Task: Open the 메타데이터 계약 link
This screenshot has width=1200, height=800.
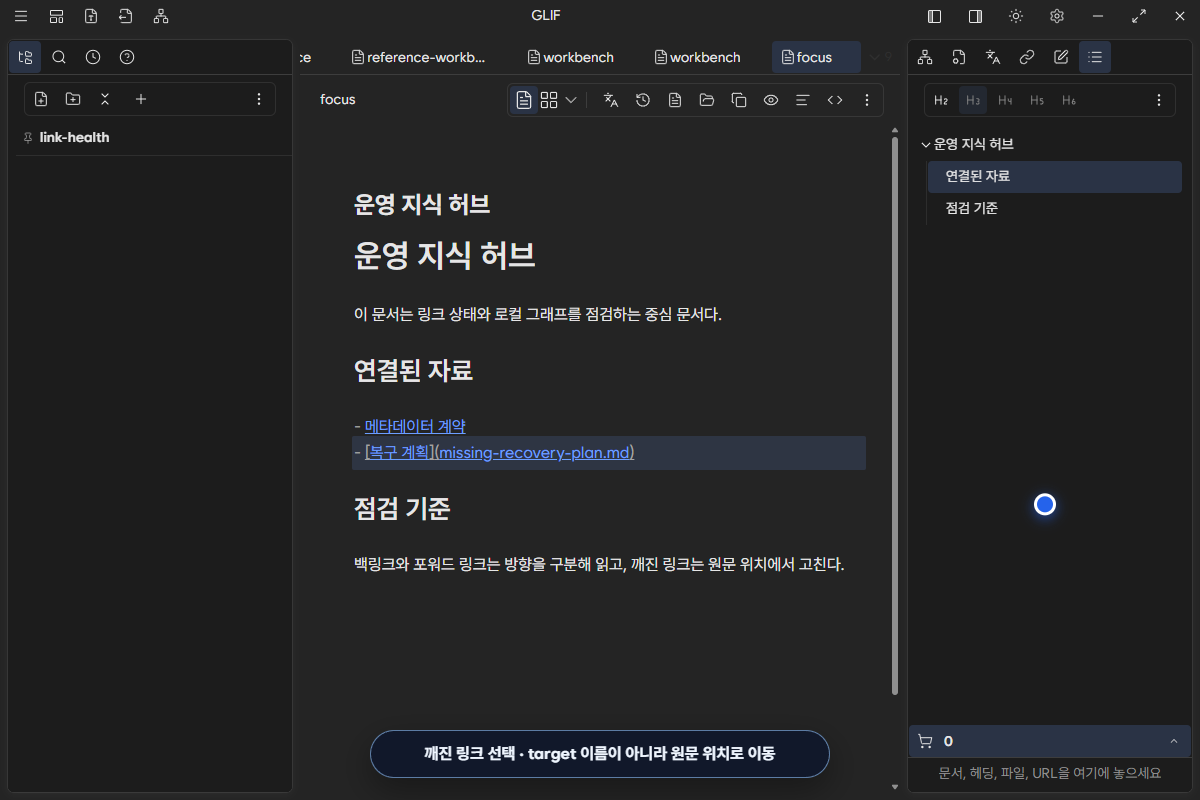Action: pos(415,426)
